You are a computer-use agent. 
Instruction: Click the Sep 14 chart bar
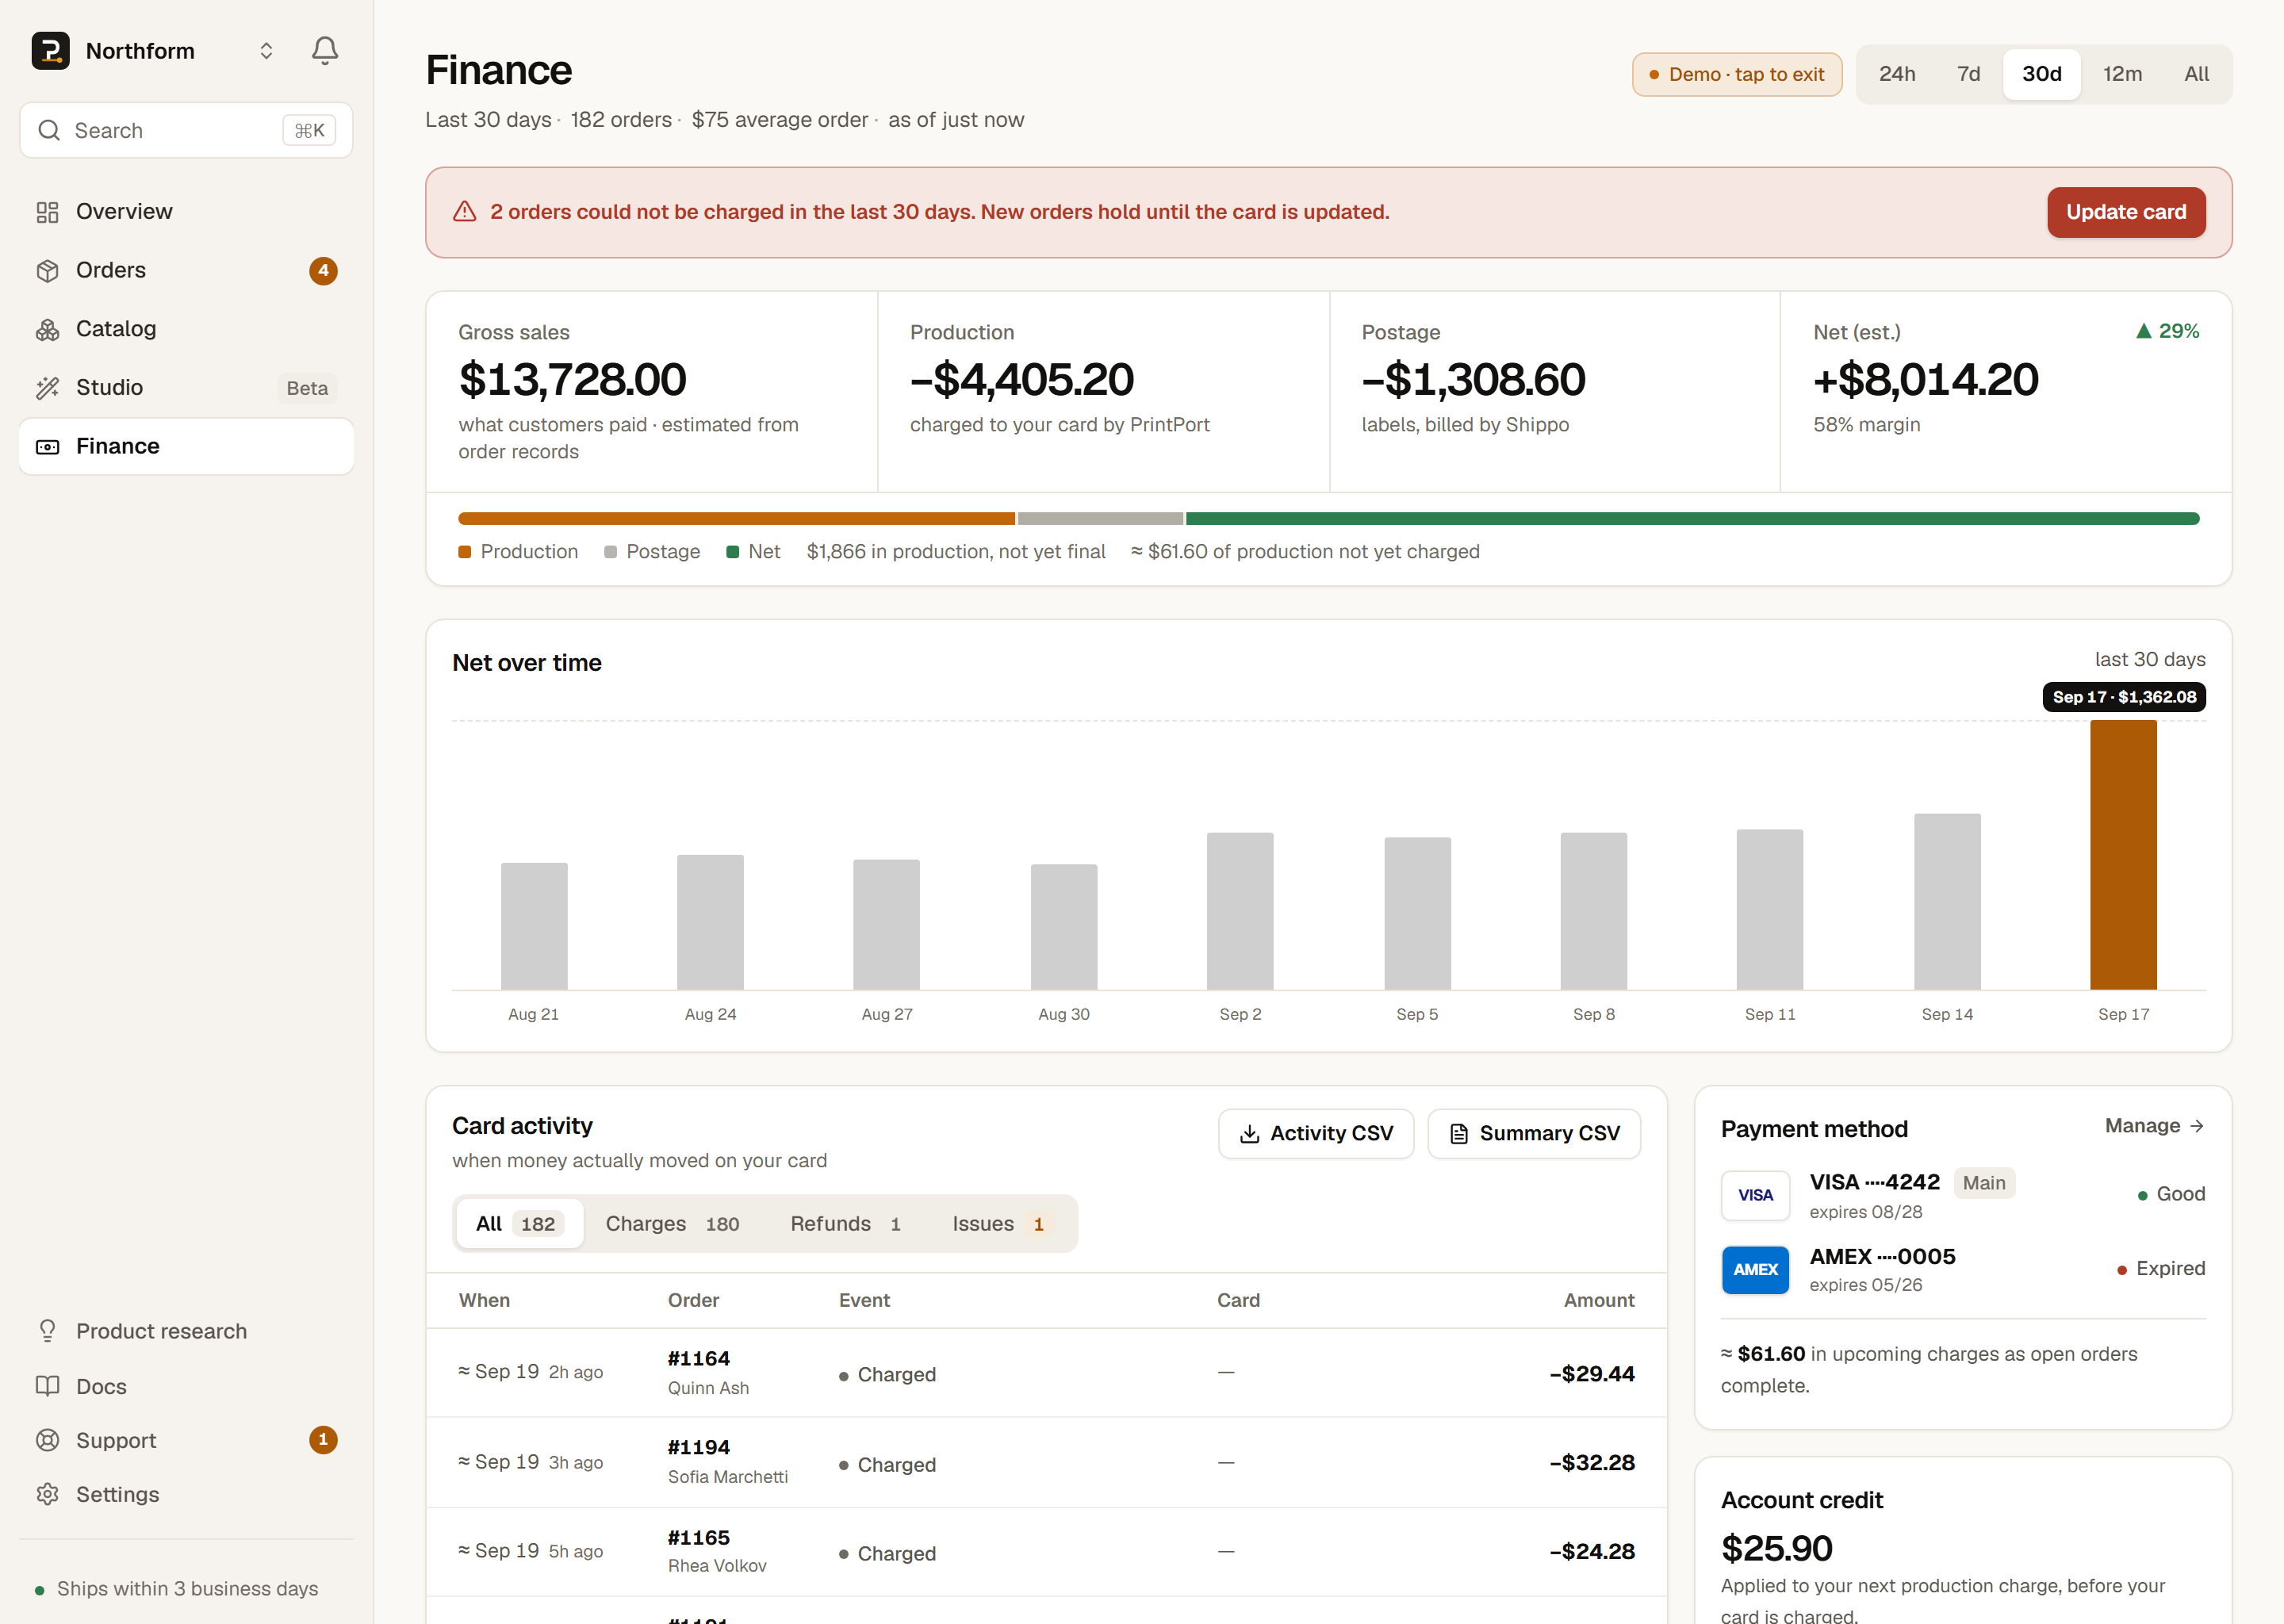[x=1947, y=902]
